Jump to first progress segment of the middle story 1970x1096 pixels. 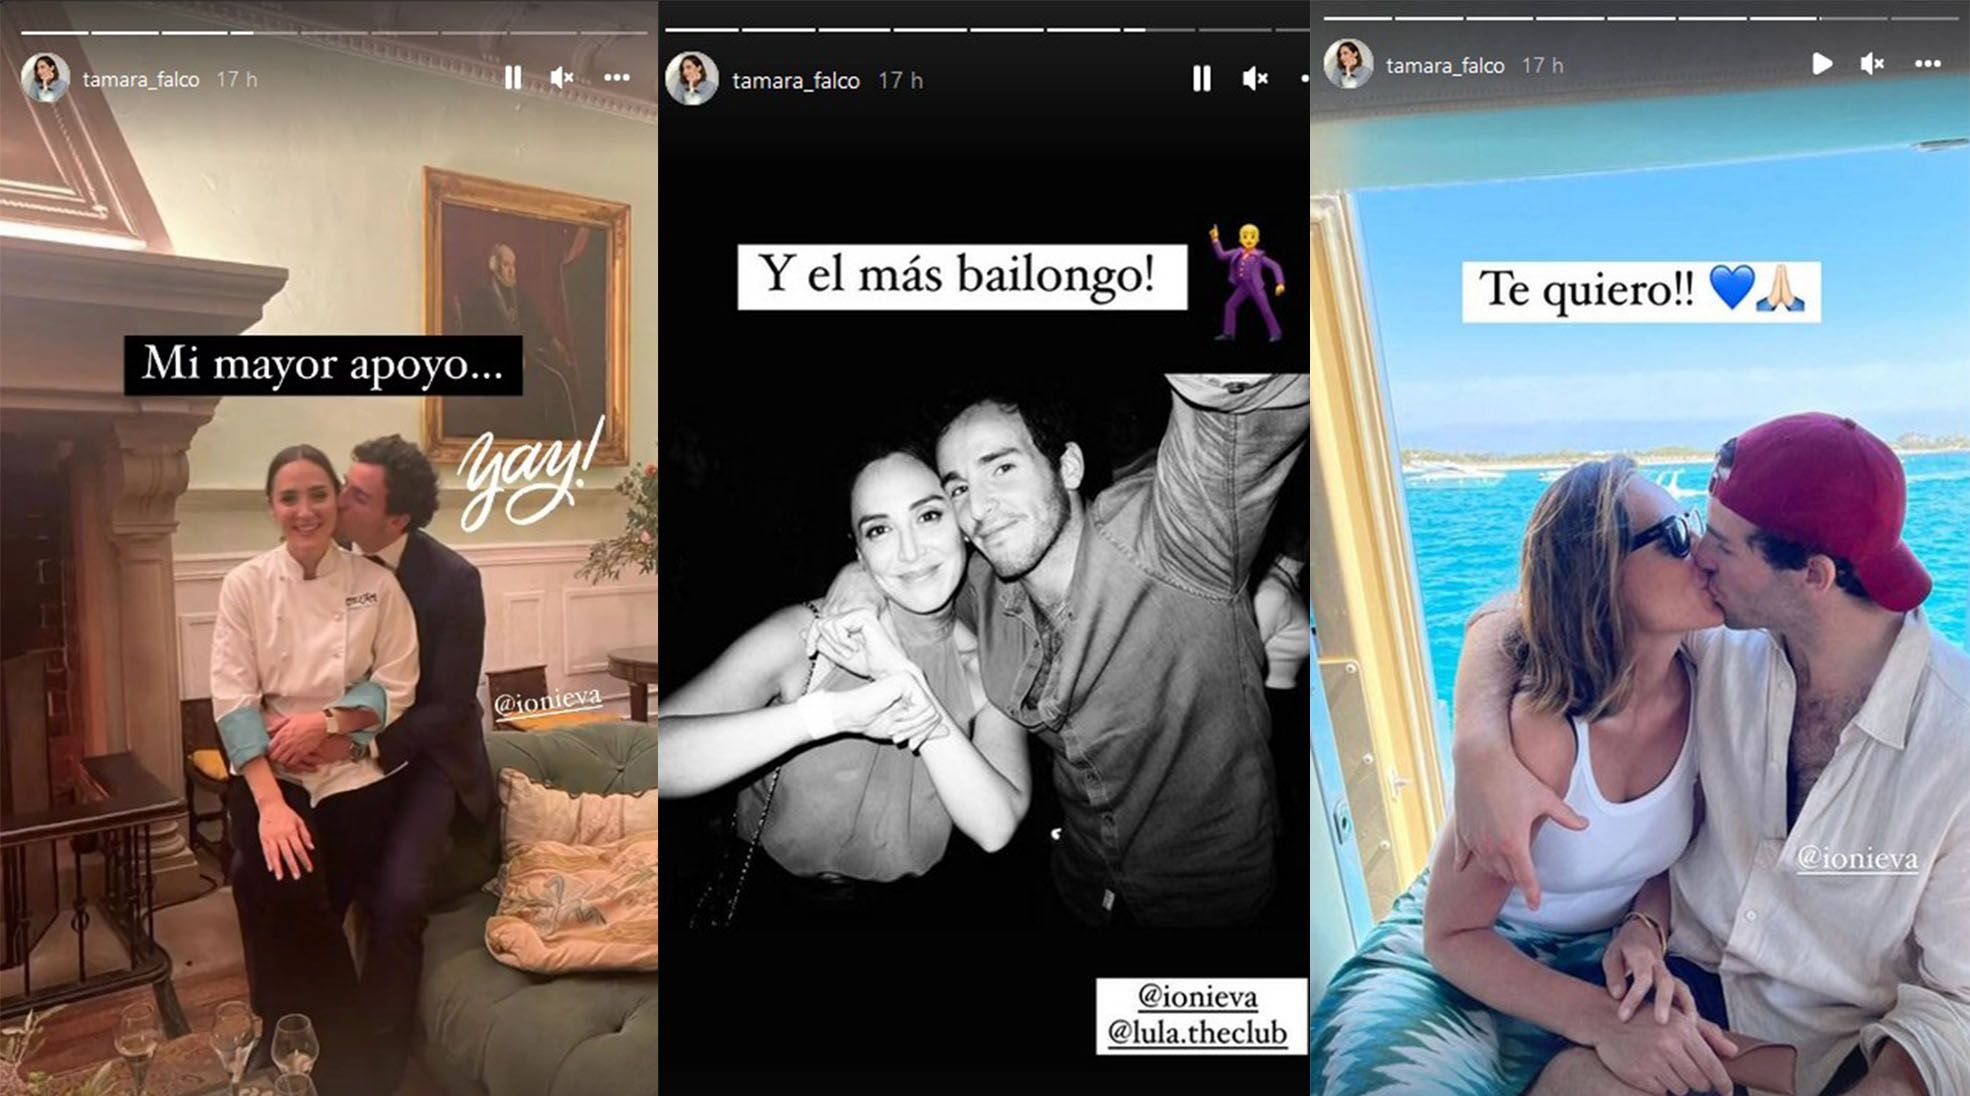(x=701, y=30)
